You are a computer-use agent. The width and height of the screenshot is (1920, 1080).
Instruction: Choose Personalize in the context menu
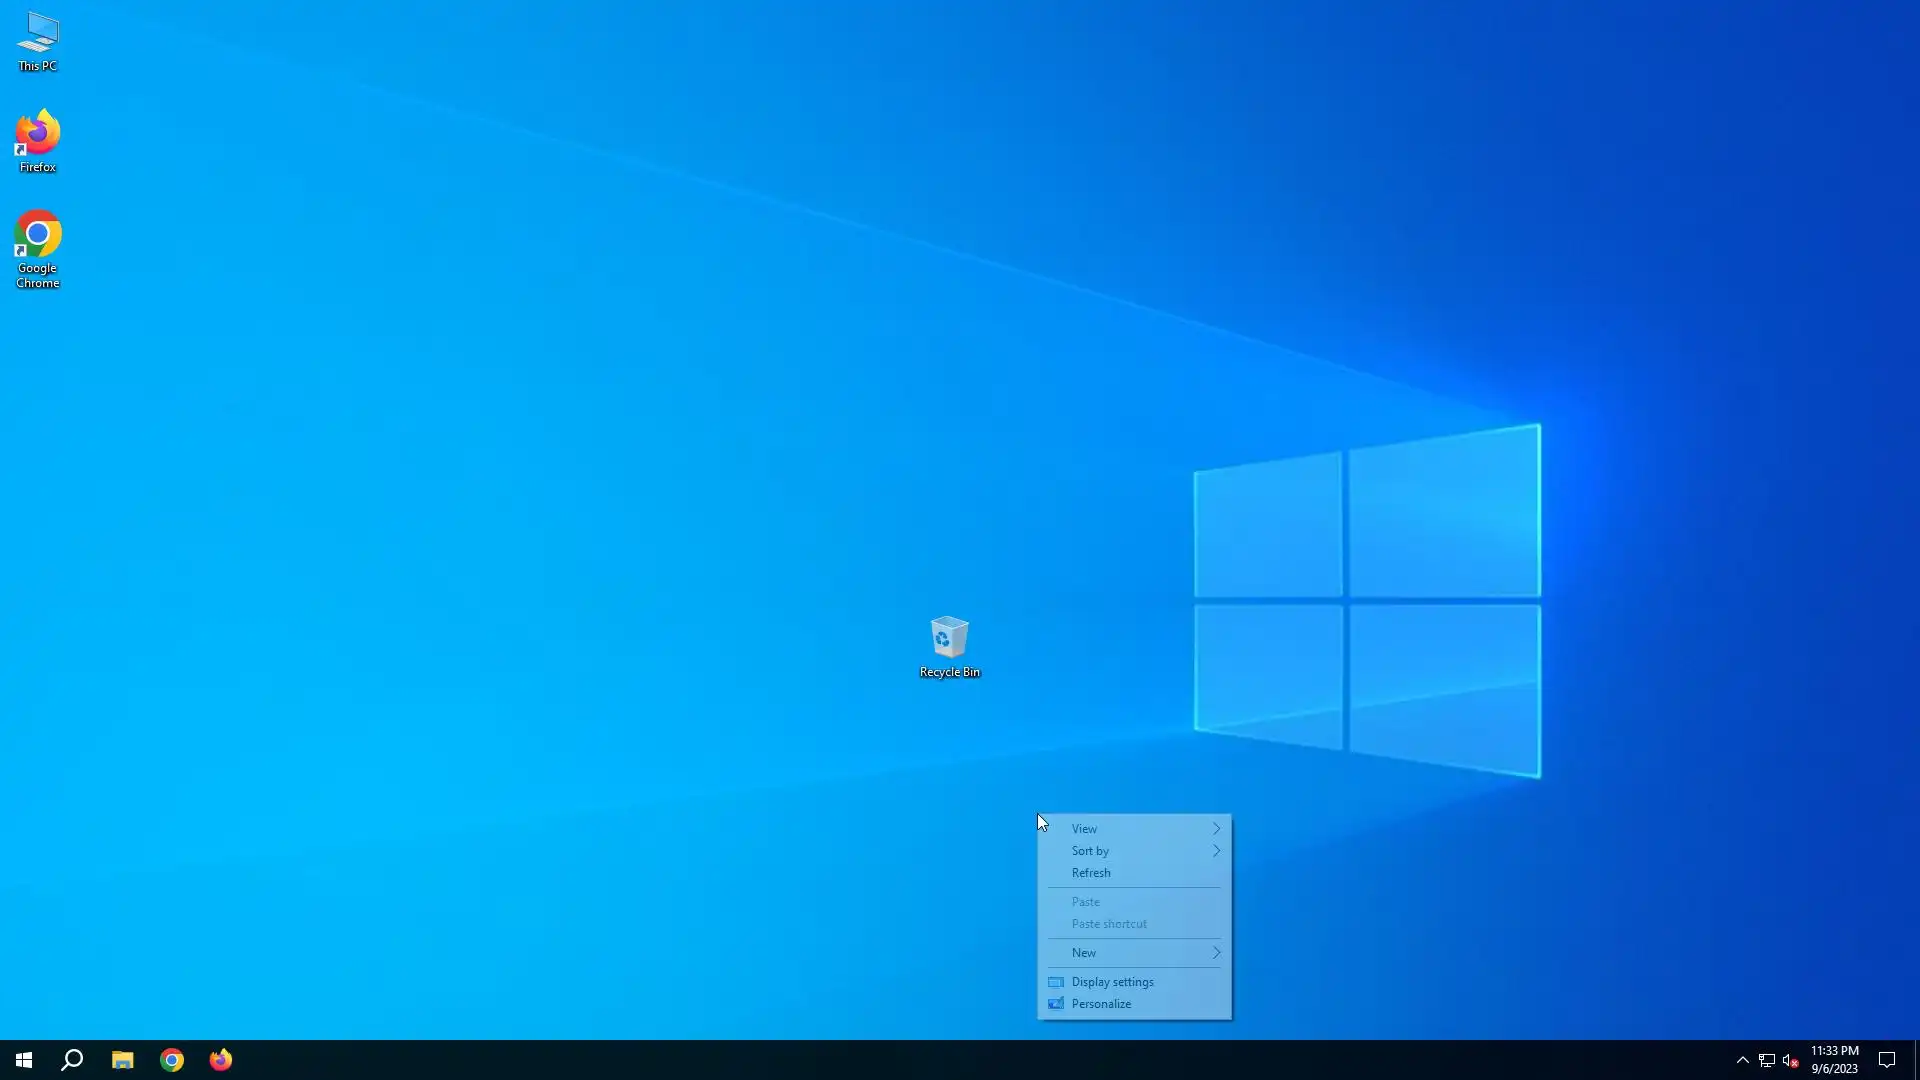coord(1101,1004)
